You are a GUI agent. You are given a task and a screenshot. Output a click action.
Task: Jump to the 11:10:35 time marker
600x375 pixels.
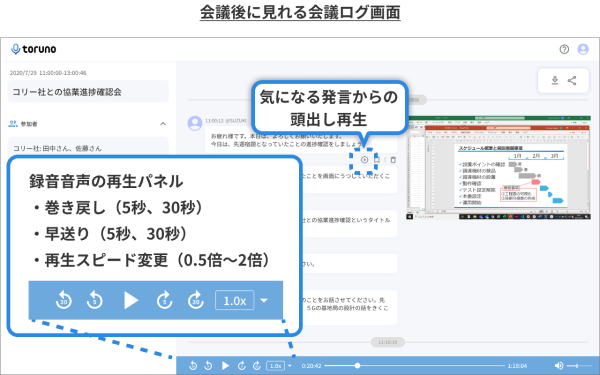388,342
